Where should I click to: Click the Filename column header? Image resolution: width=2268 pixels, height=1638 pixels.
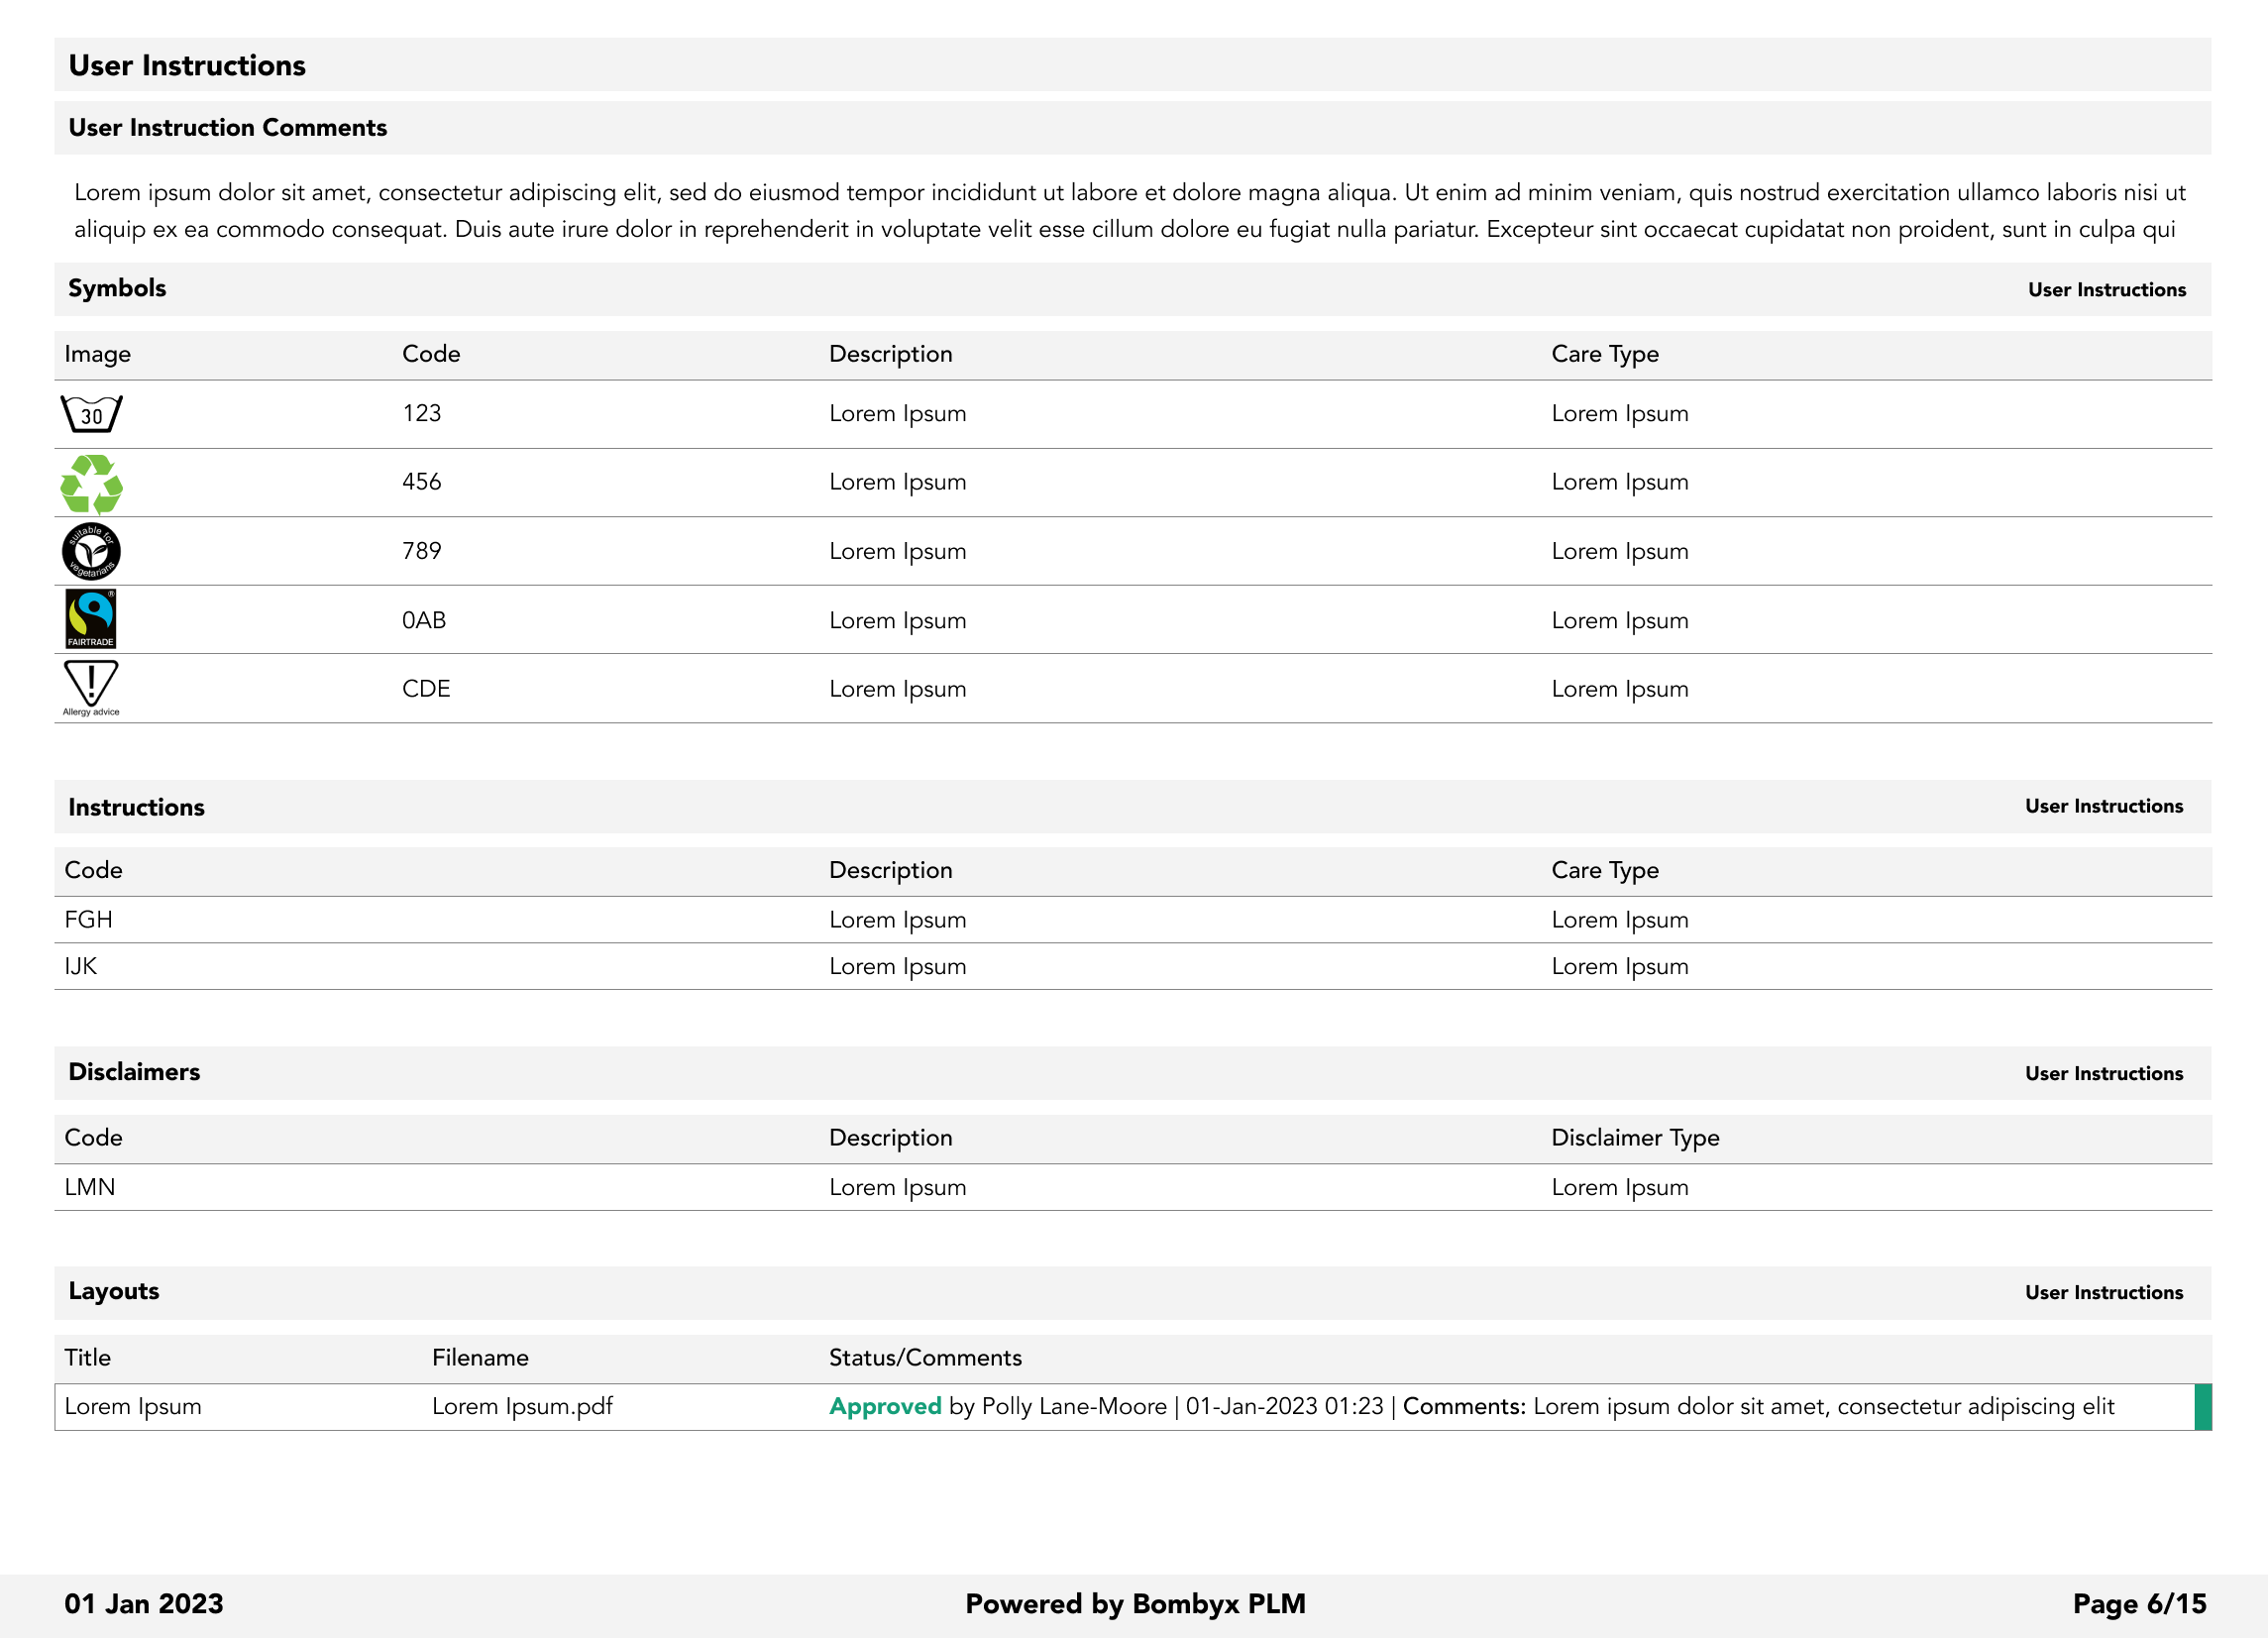(x=480, y=1358)
